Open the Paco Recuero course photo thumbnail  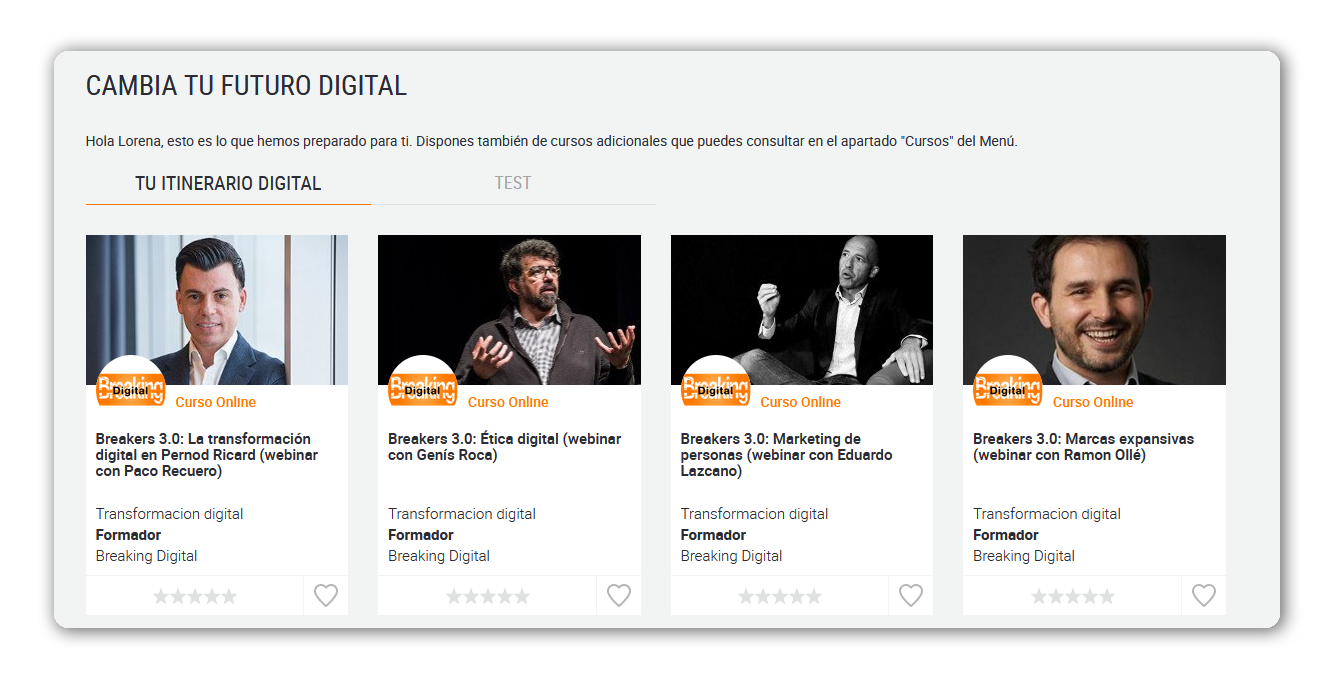pos(217,310)
